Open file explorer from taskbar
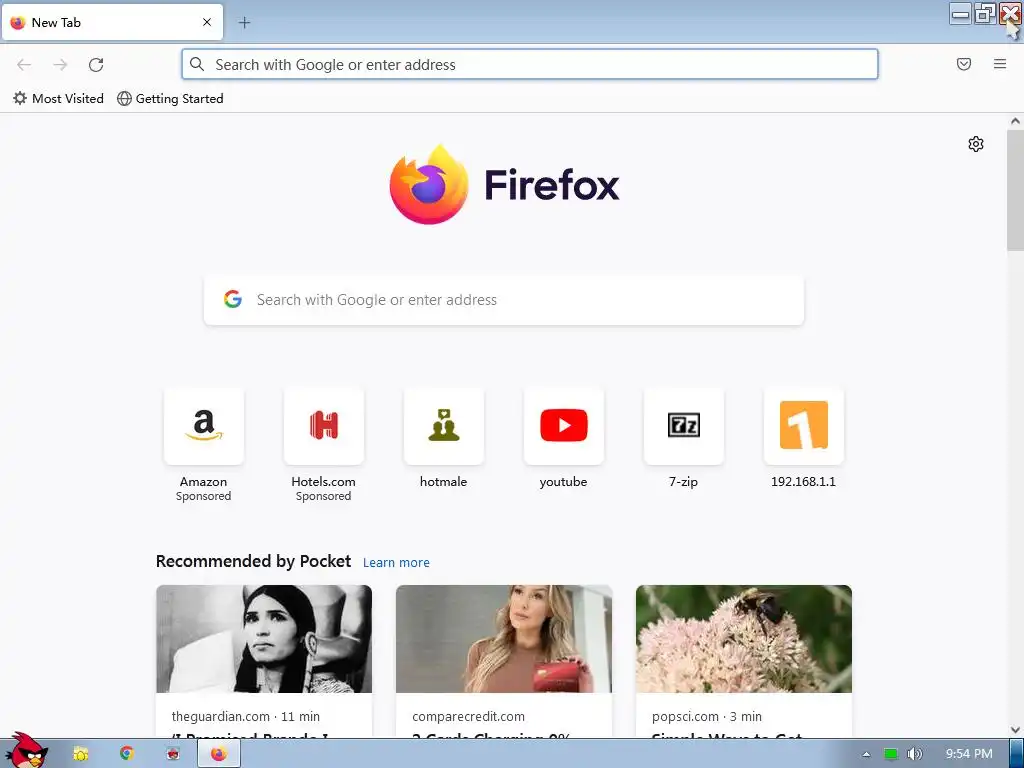Viewport: 1024px width, 768px height. coord(80,754)
